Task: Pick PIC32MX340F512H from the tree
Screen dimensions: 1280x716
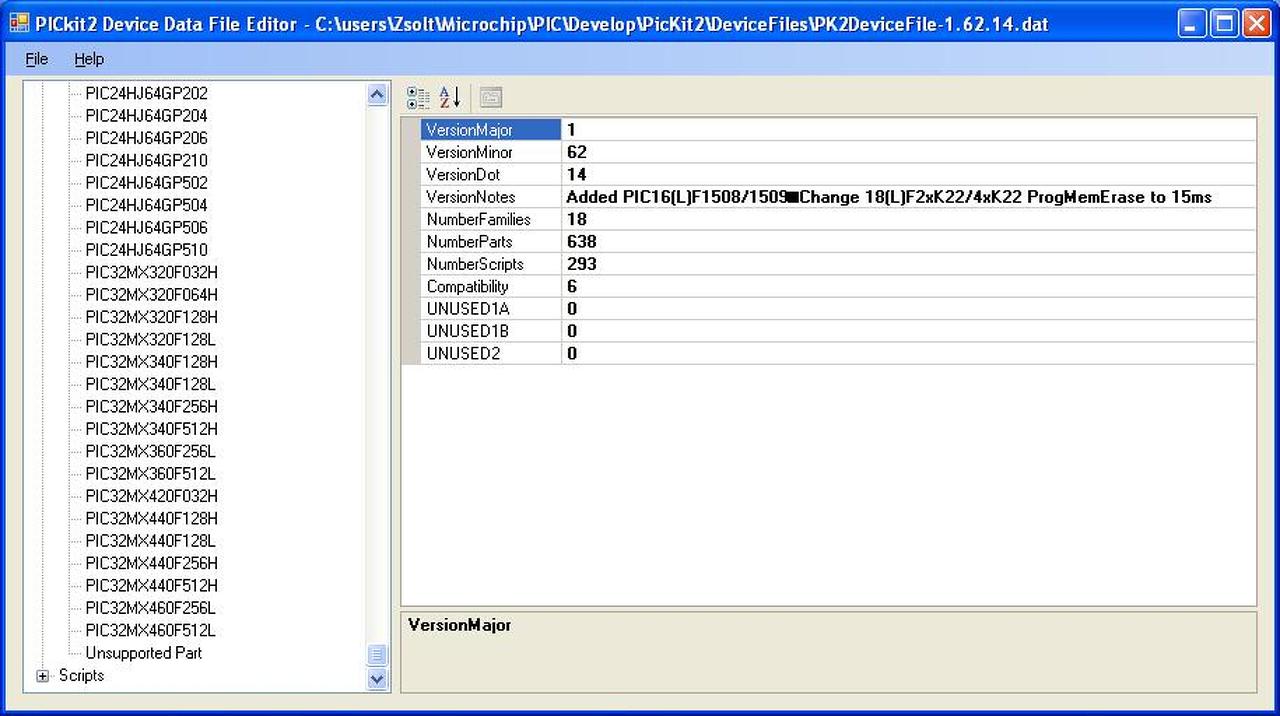Action: pos(151,429)
